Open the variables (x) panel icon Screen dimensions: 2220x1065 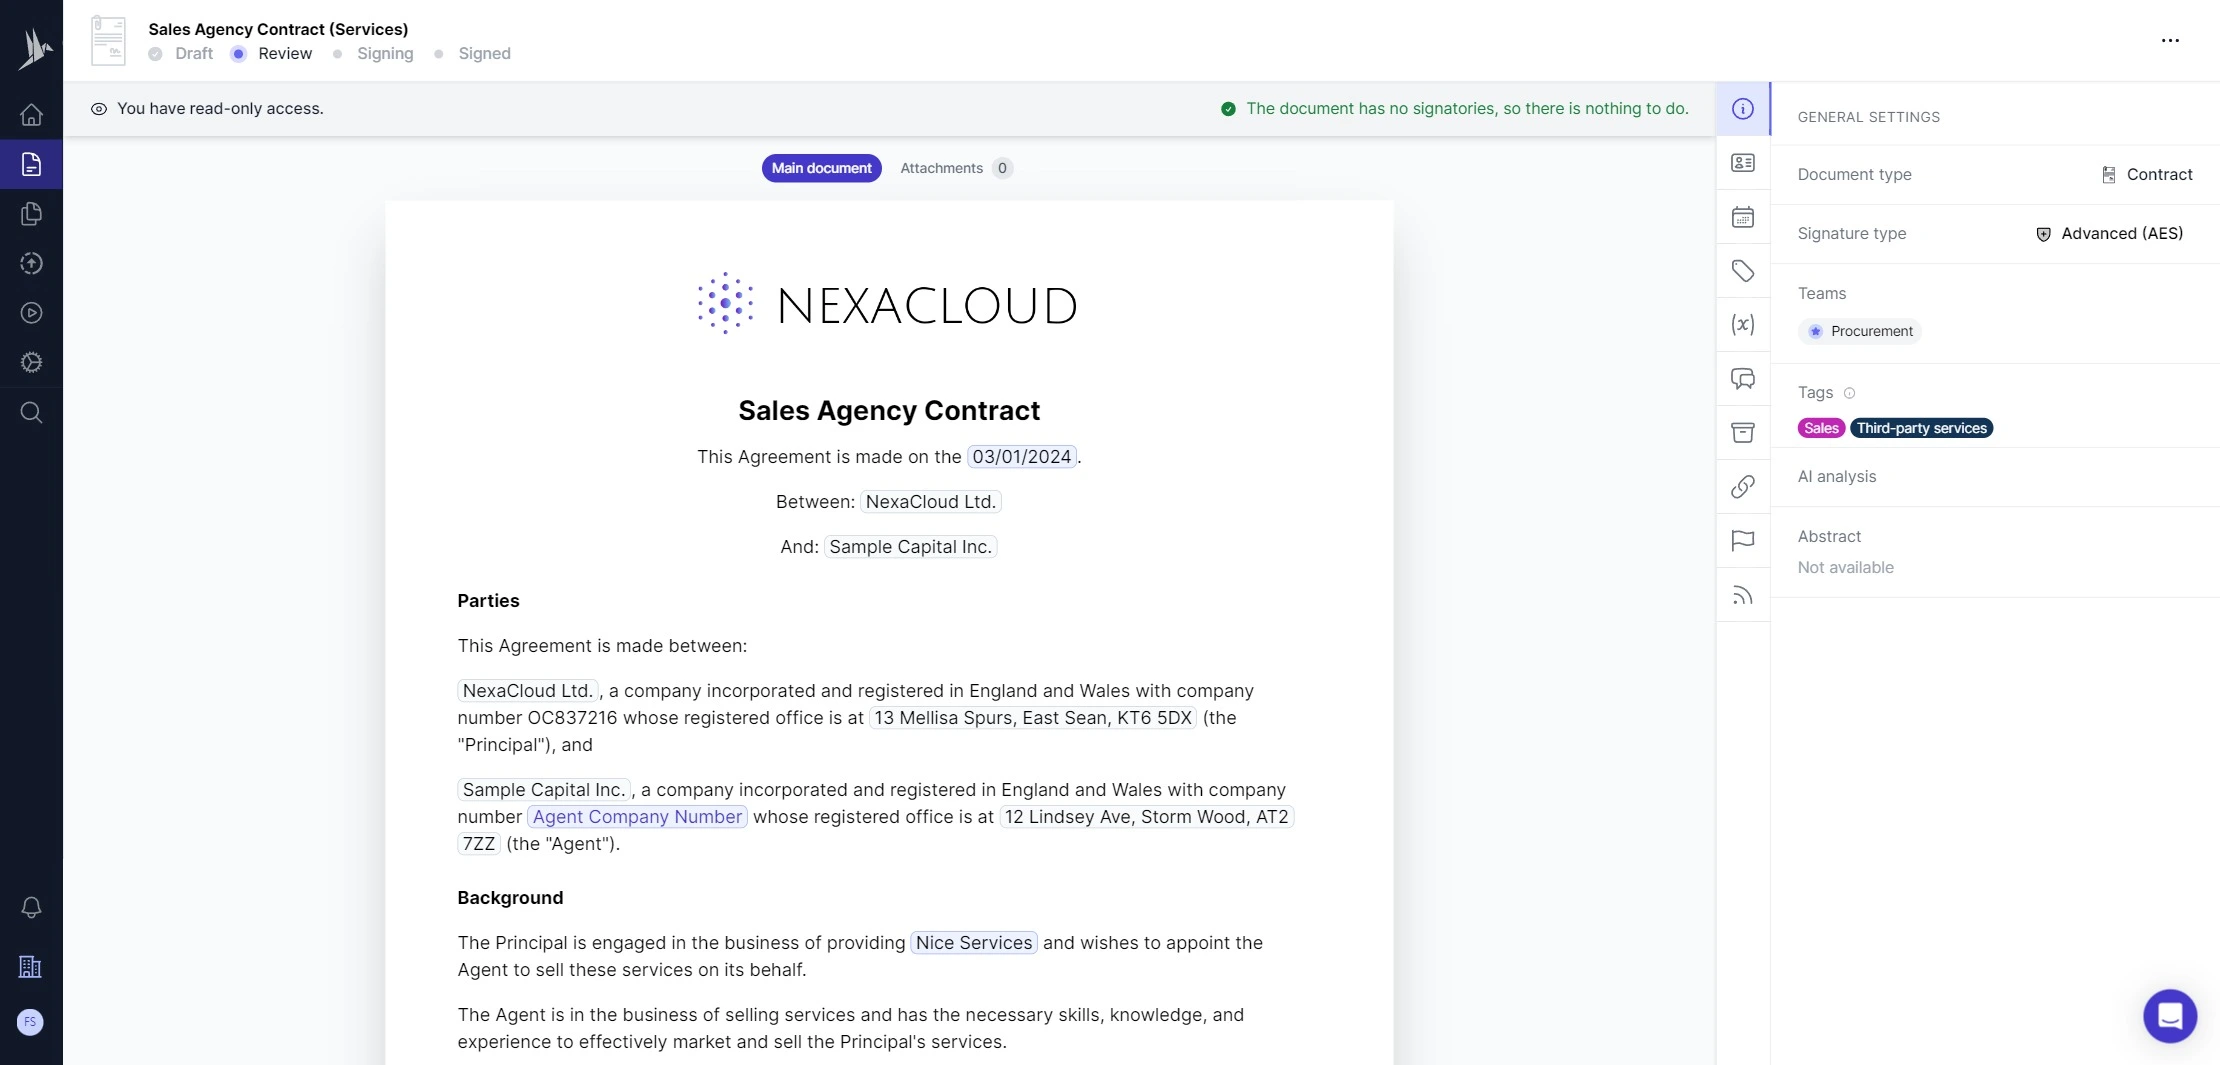pos(1743,325)
